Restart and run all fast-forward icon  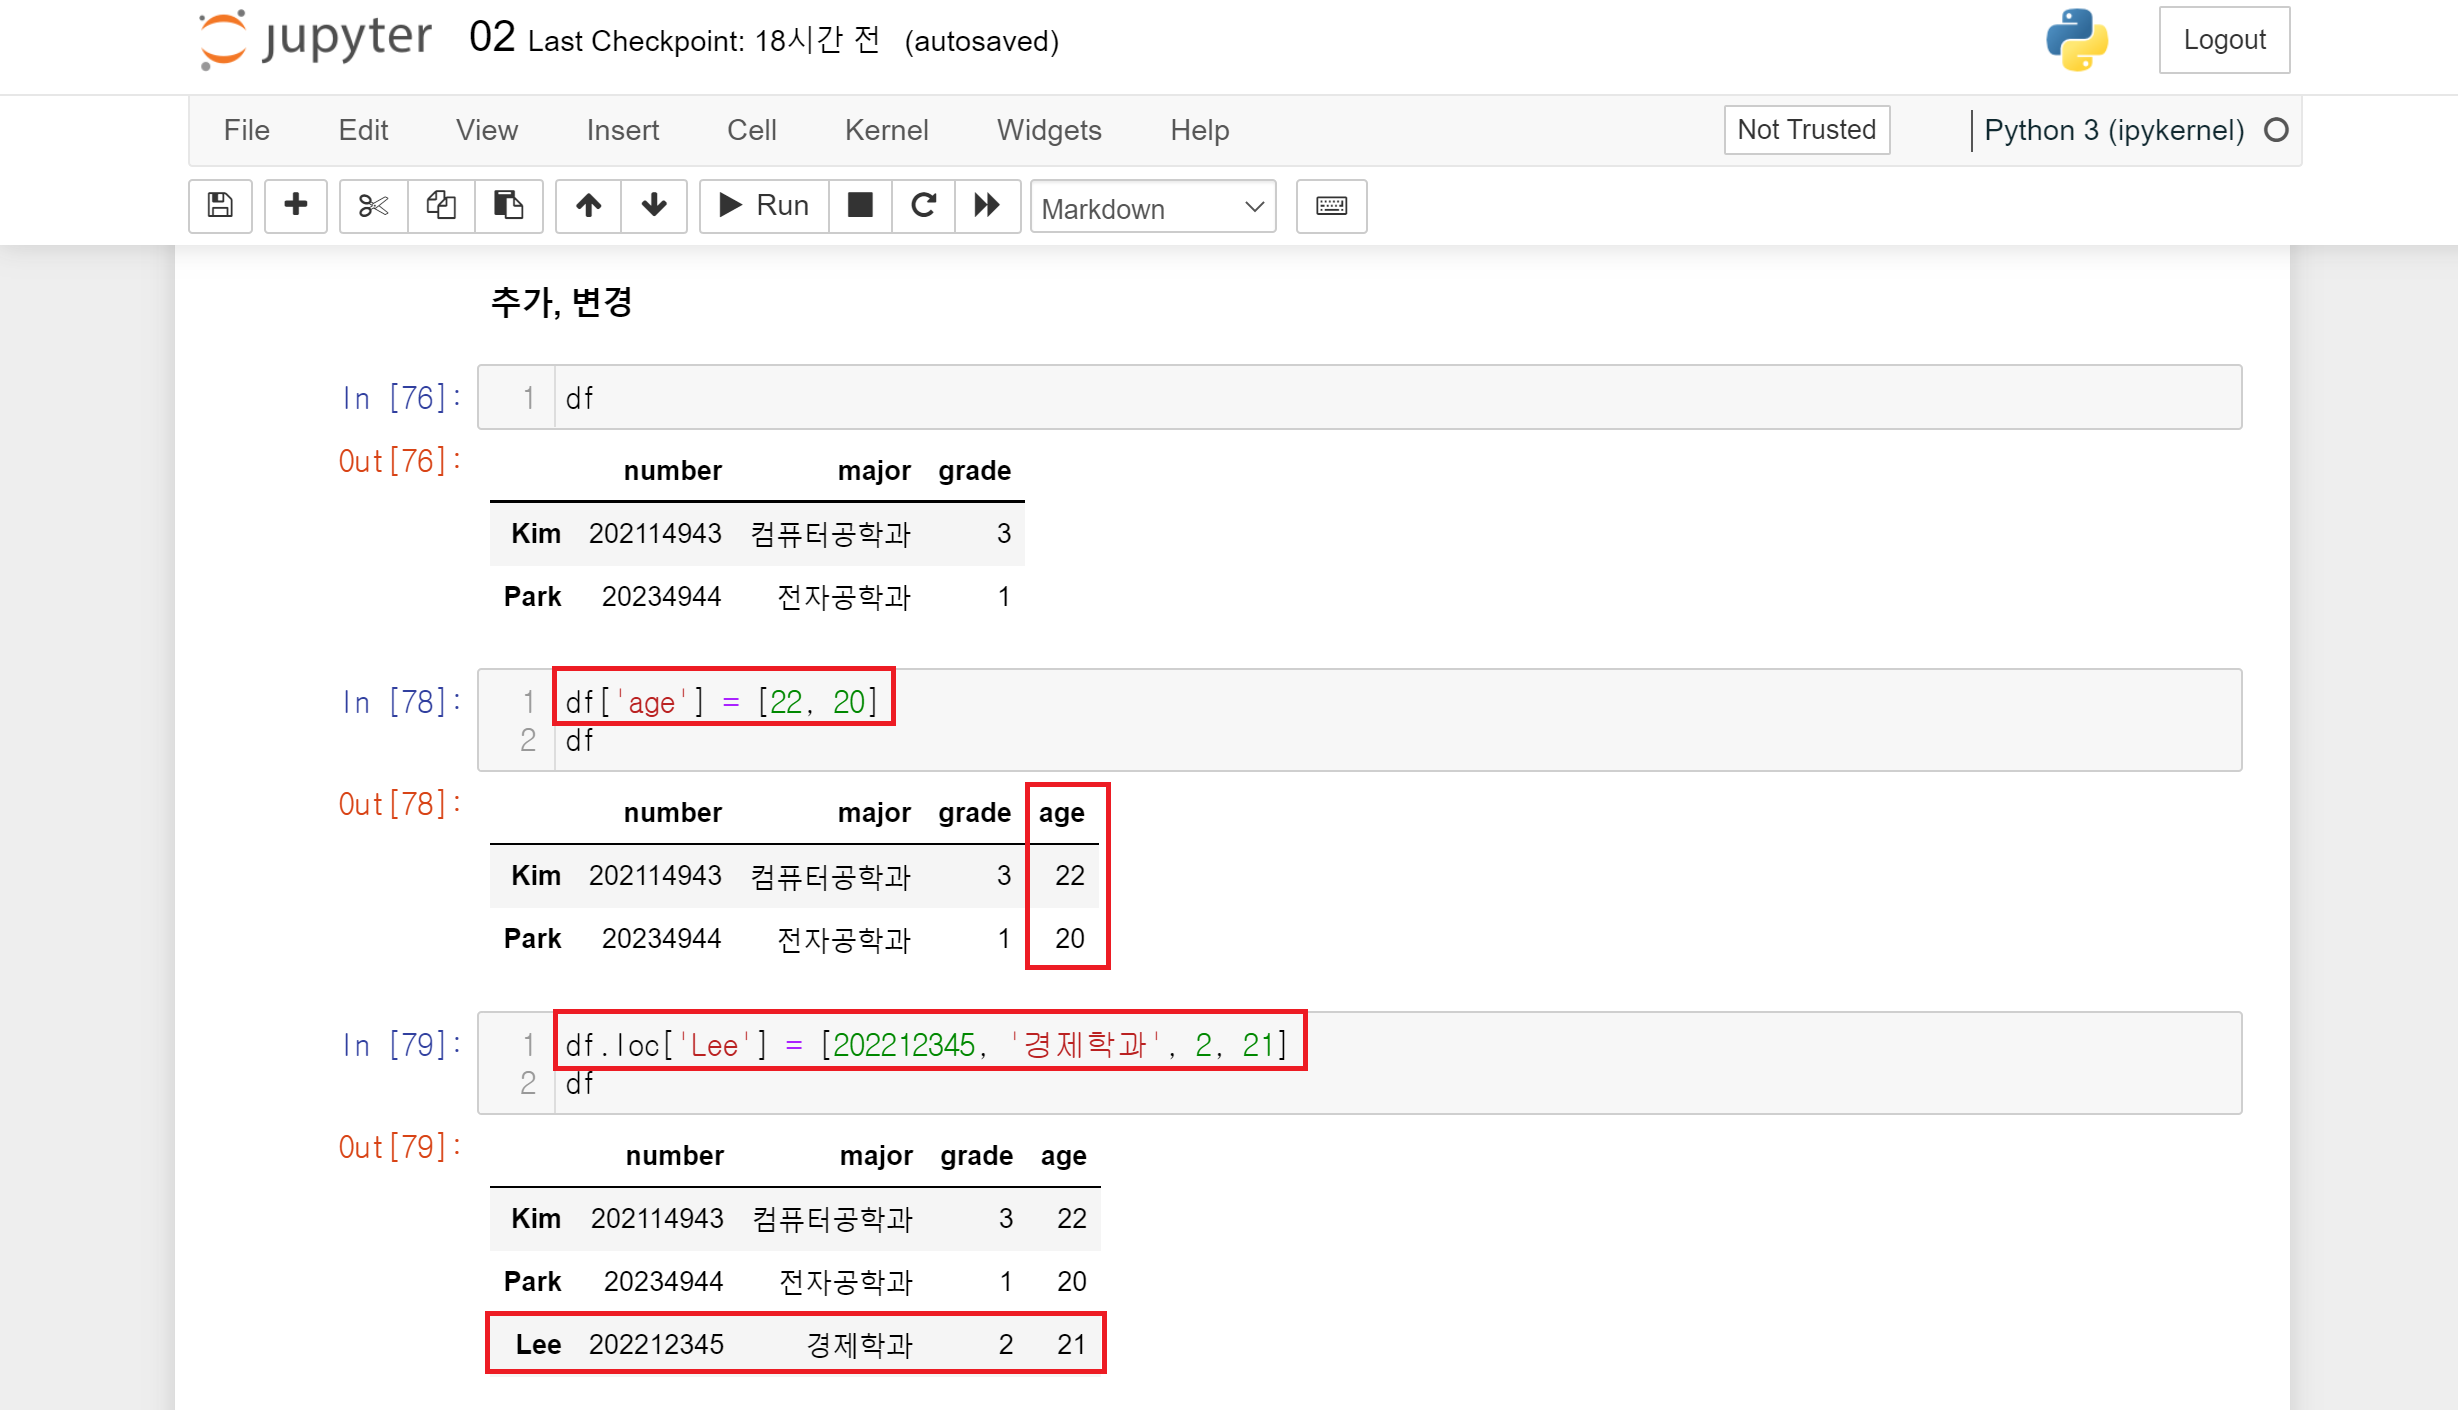pos(987,206)
